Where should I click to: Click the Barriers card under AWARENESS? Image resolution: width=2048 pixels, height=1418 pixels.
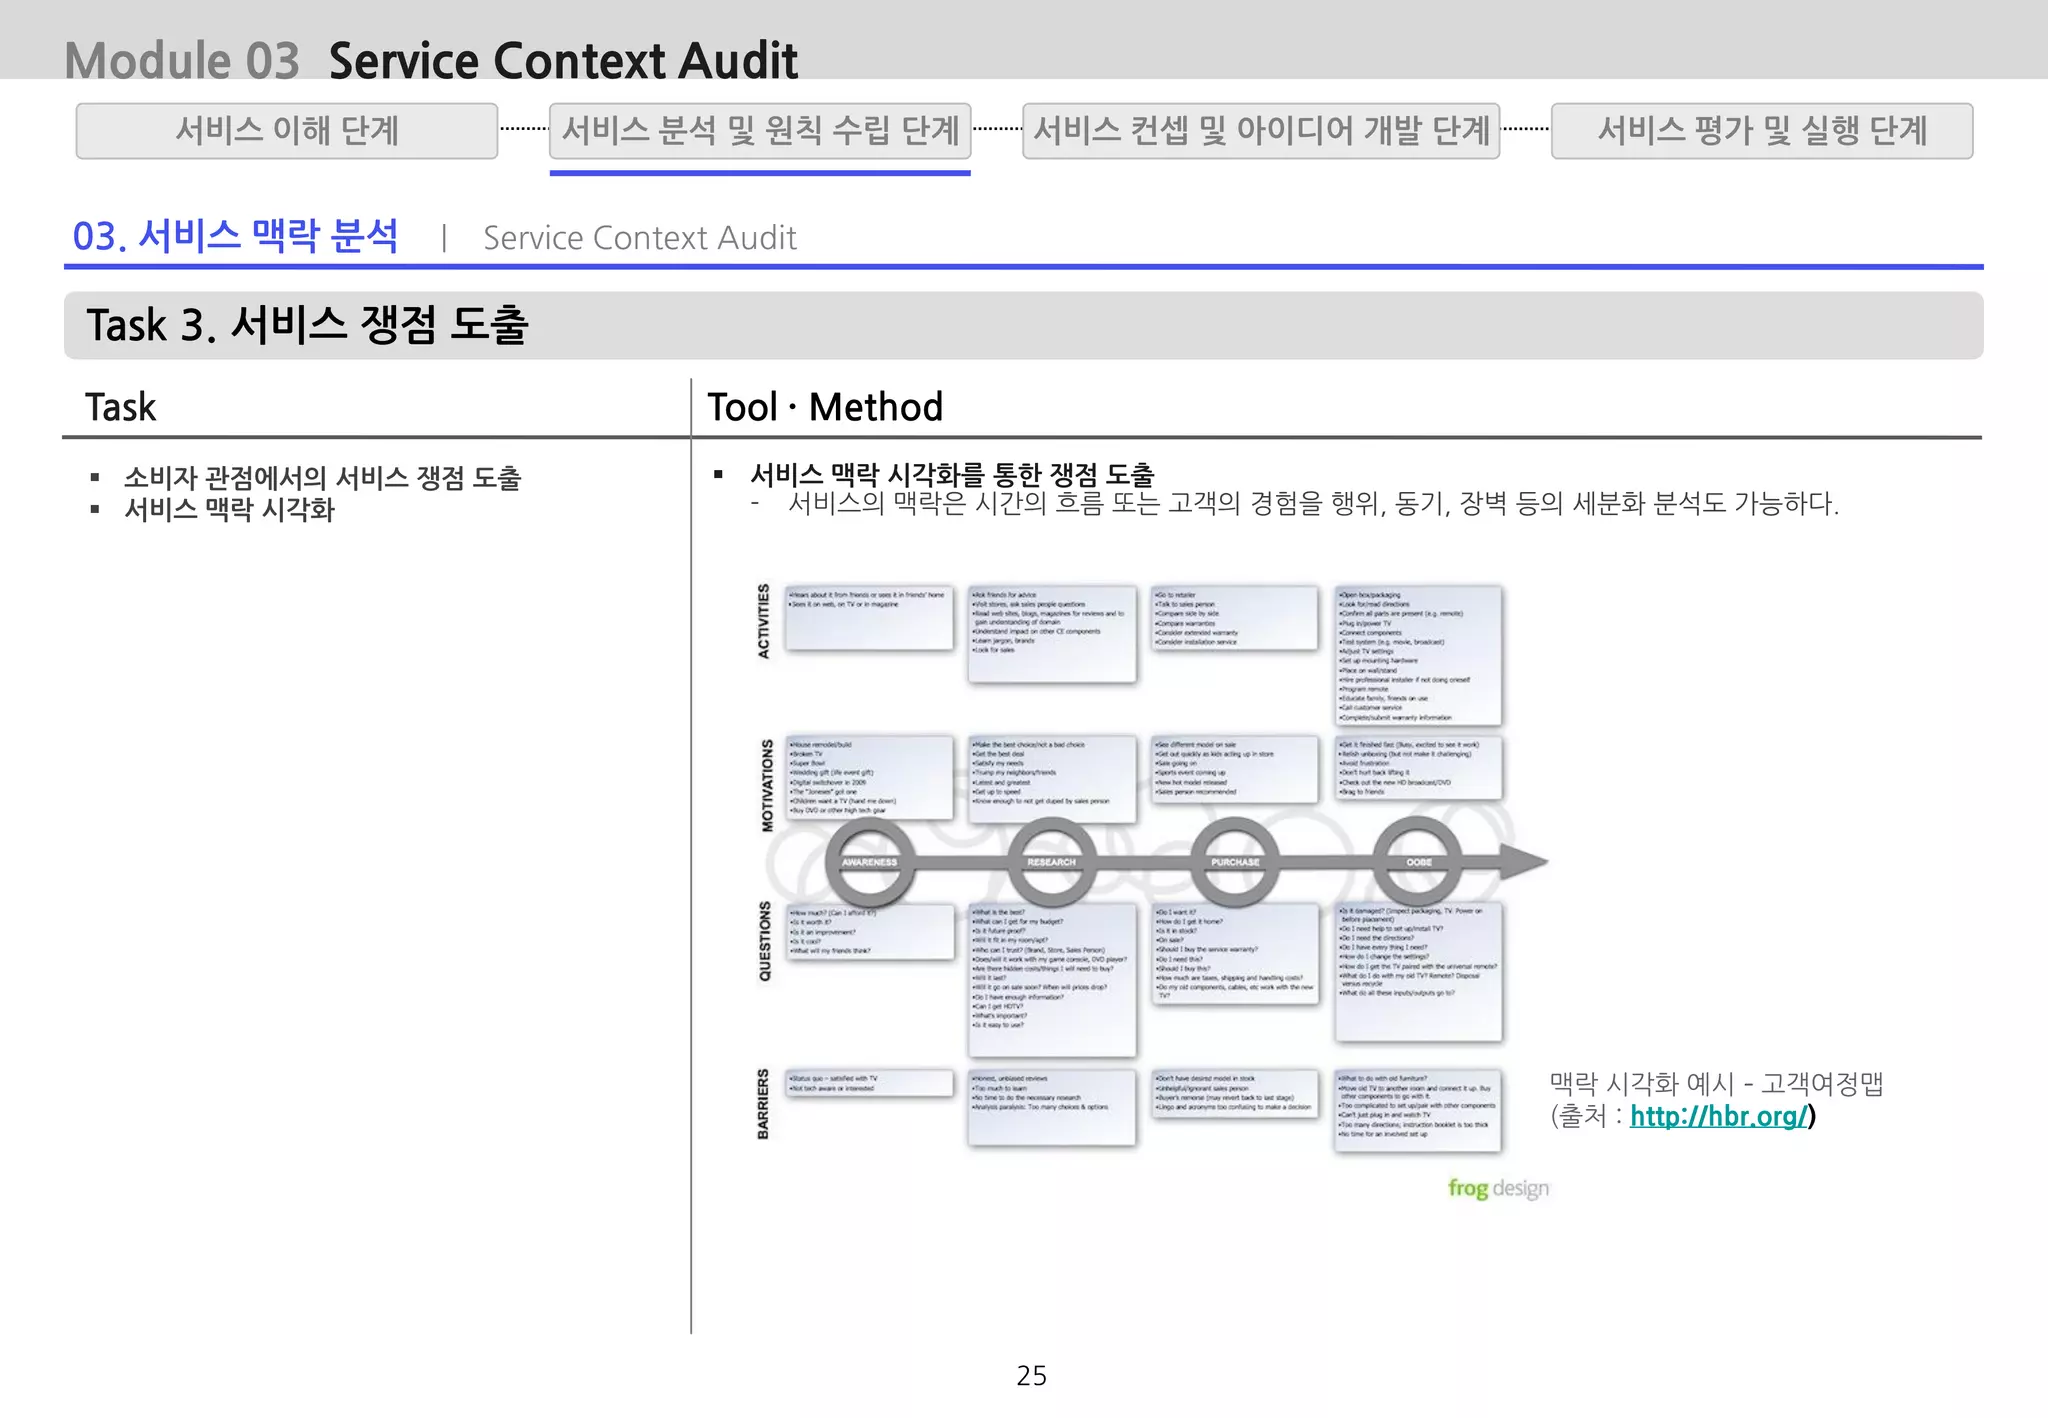coord(869,1083)
